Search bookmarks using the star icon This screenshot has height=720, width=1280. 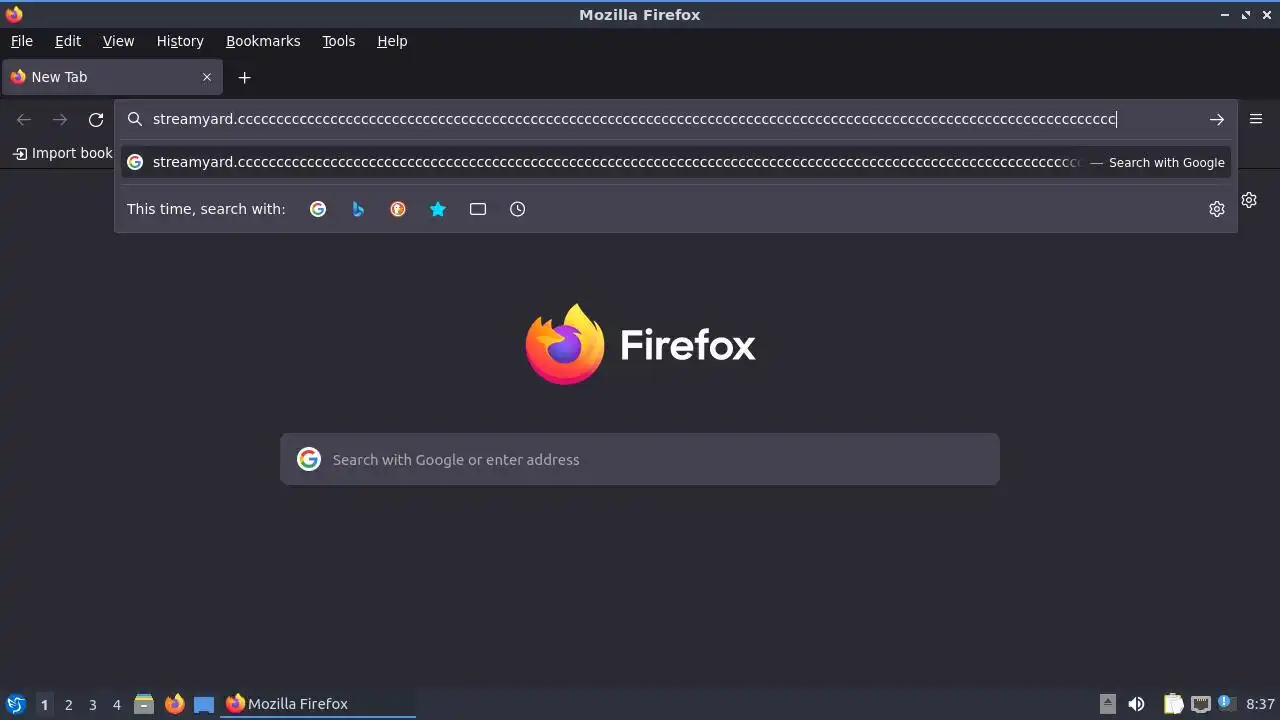[x=438, y=209]
